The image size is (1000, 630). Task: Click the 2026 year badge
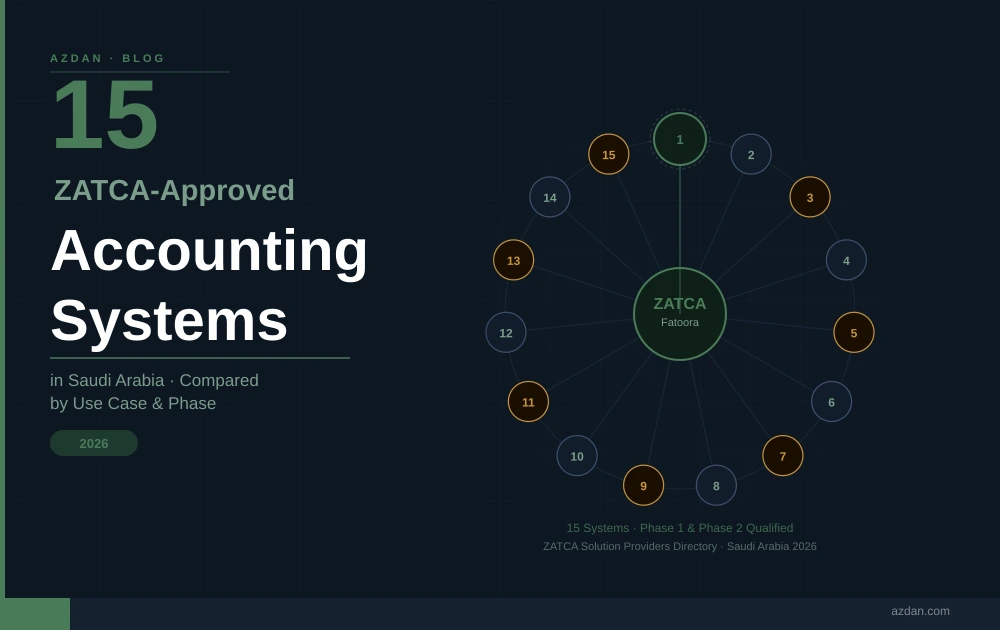[x=94, y=443]
